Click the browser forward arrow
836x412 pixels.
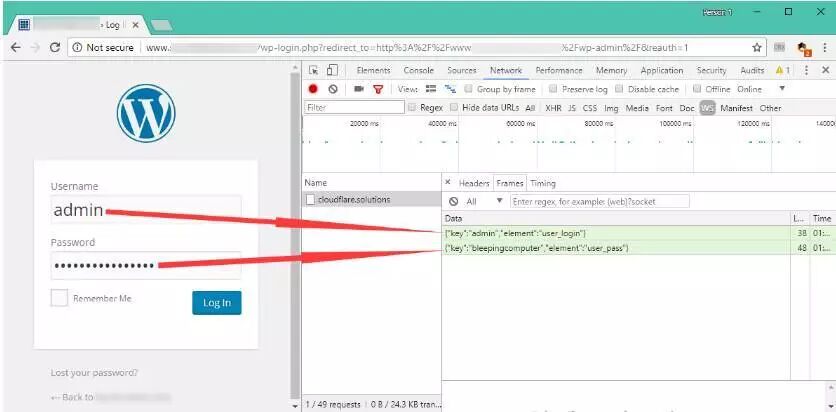(x=35, y=47)
